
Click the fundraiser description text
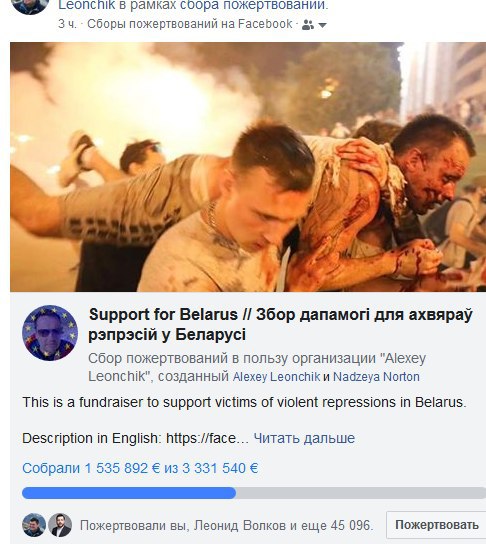pos(244,402)
